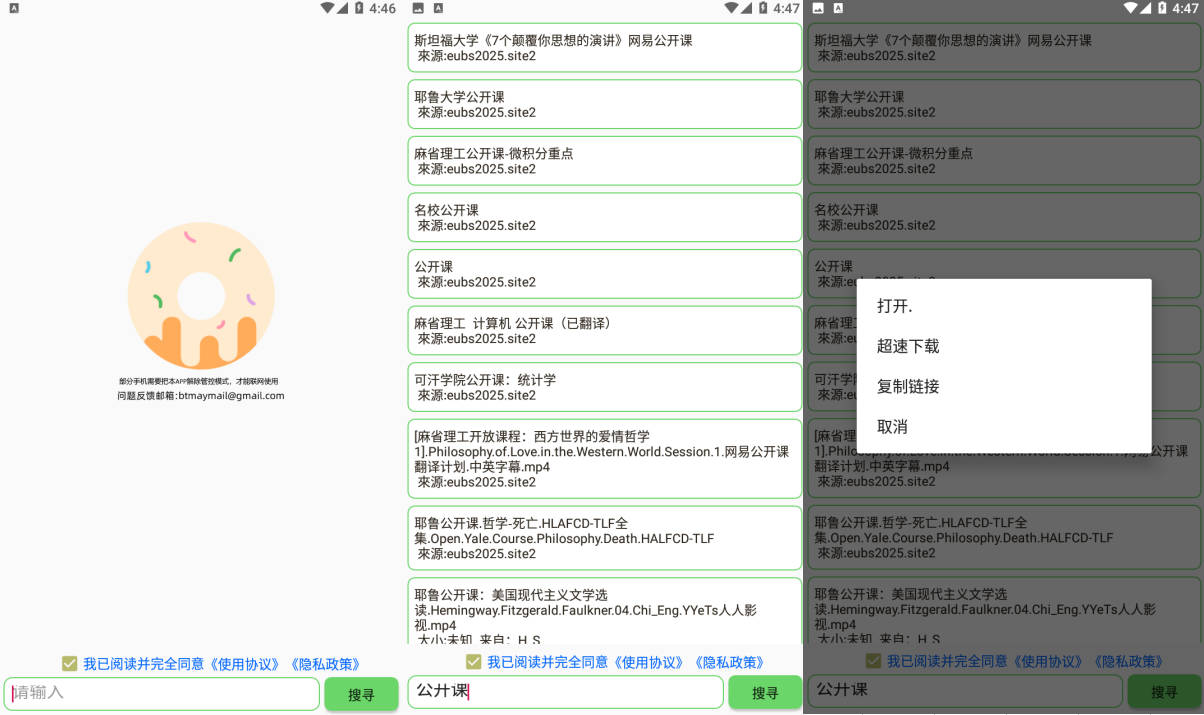This screenshot has width=1204, height=715.
Task: Tap the A notification icon in the 4:46 status bar
Action: coord(14,8)
